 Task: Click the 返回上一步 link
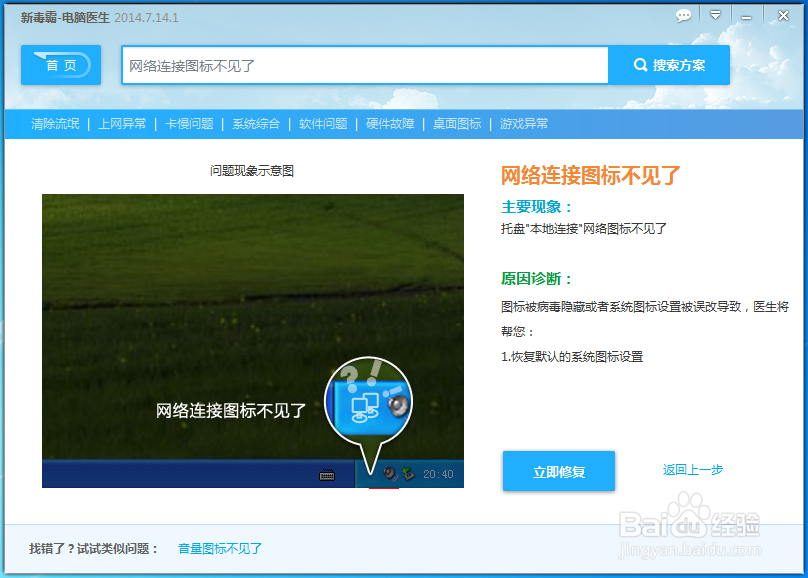[693, 470]
